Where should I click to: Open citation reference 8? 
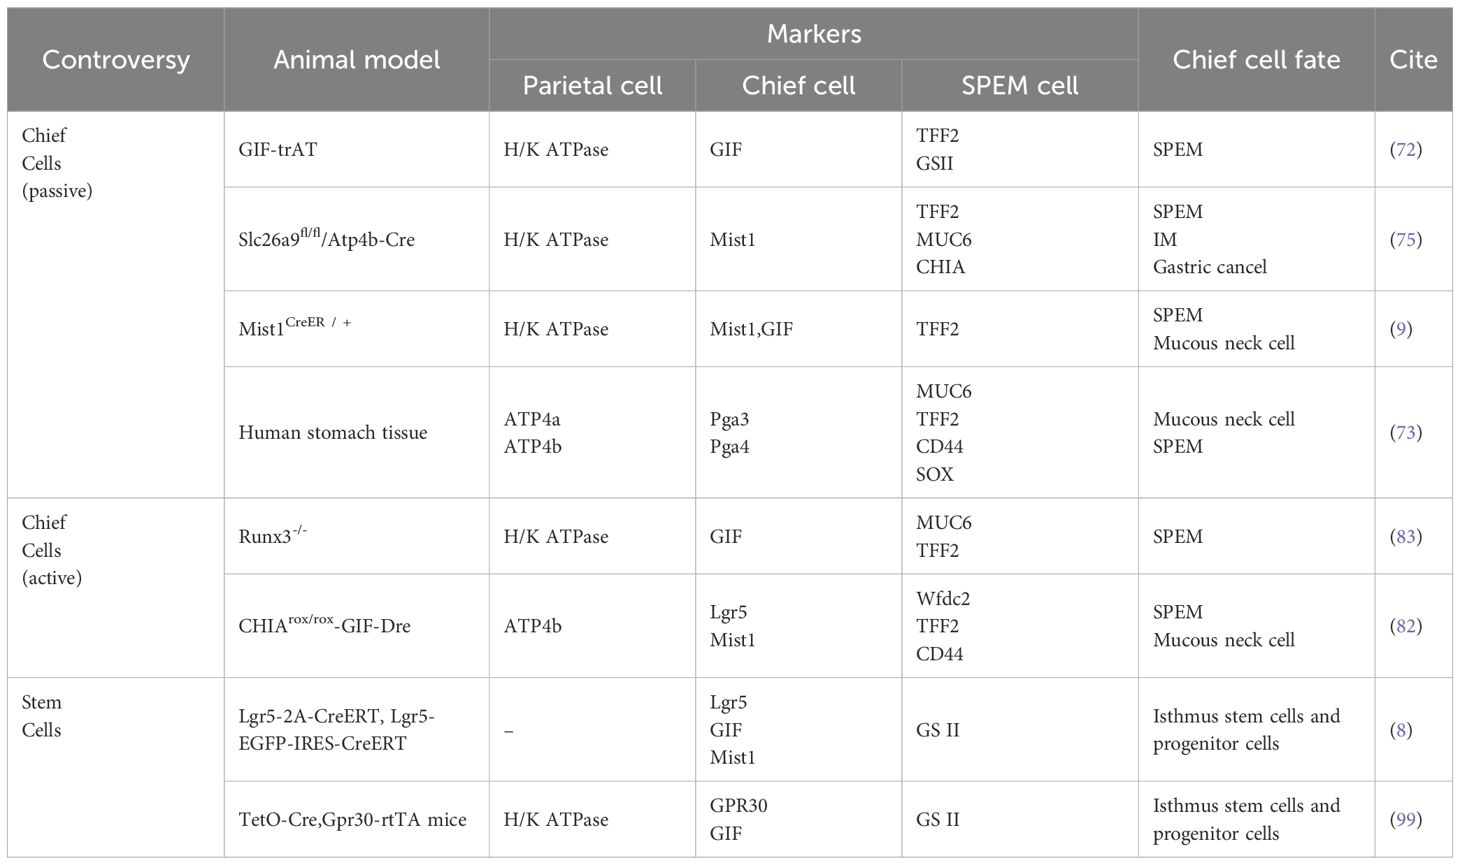tap(1402, 730)
